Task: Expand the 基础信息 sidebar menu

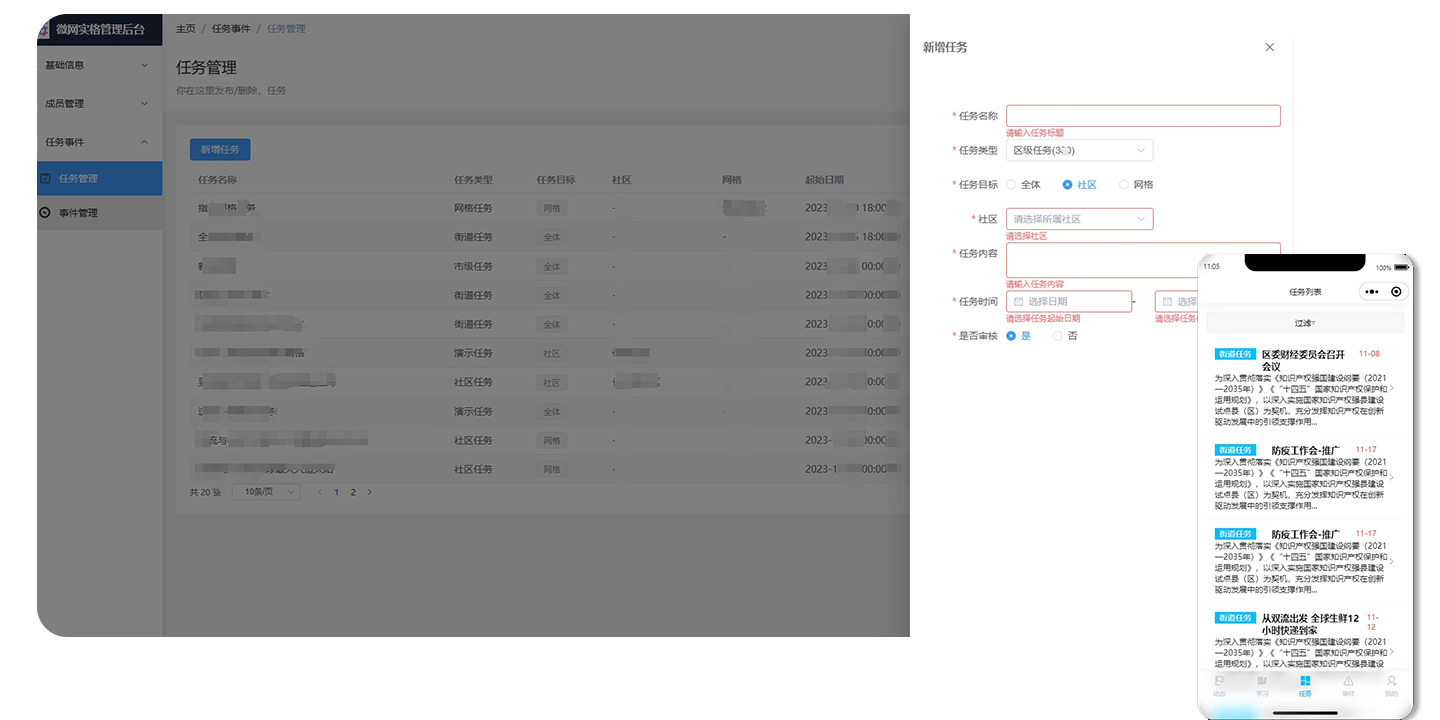Action: [x=96, y=65]
